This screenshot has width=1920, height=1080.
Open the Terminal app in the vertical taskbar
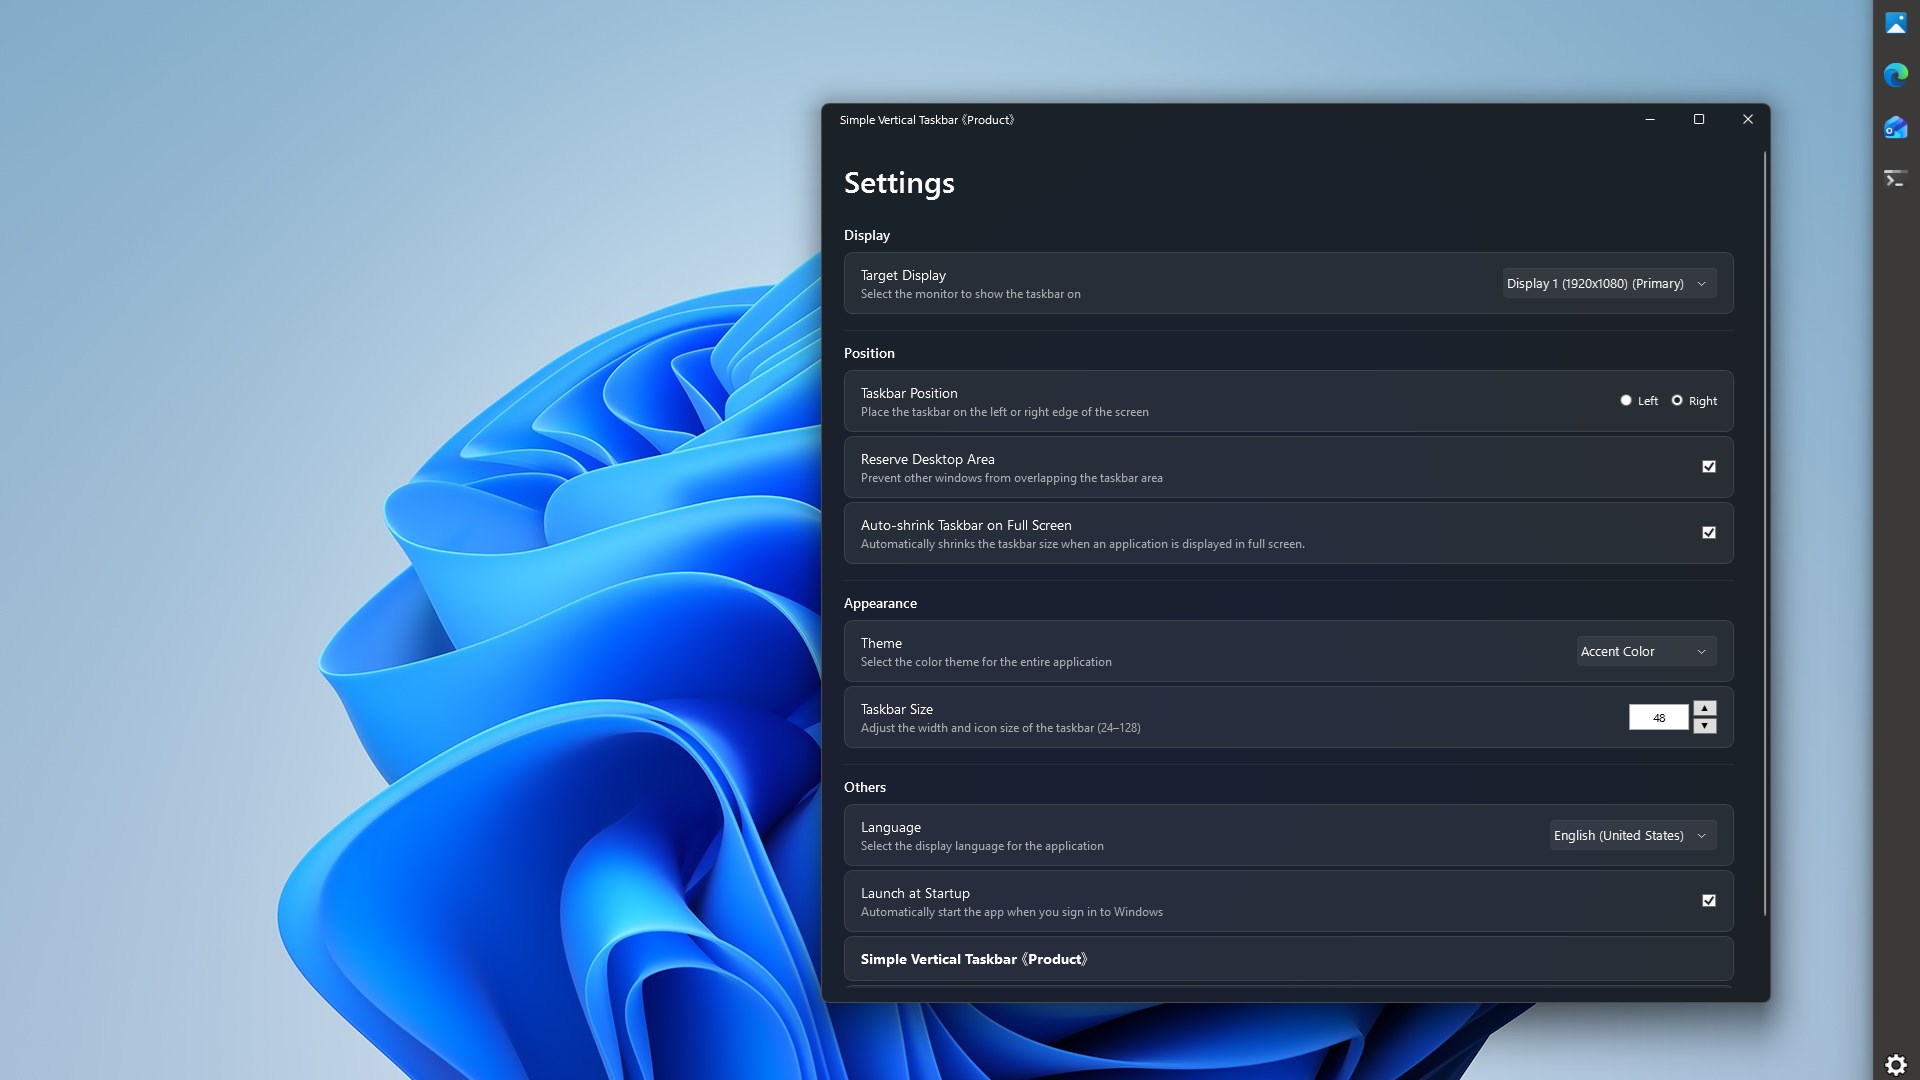1896,179
